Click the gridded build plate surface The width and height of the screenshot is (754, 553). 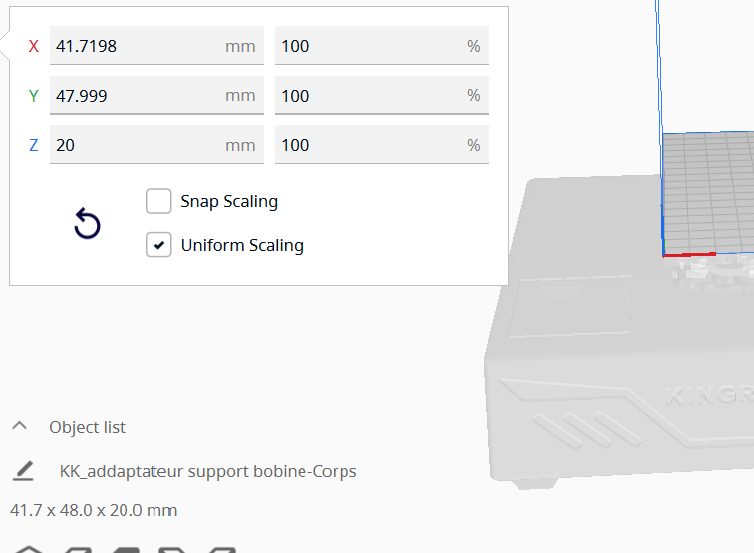tap(709, 192)
